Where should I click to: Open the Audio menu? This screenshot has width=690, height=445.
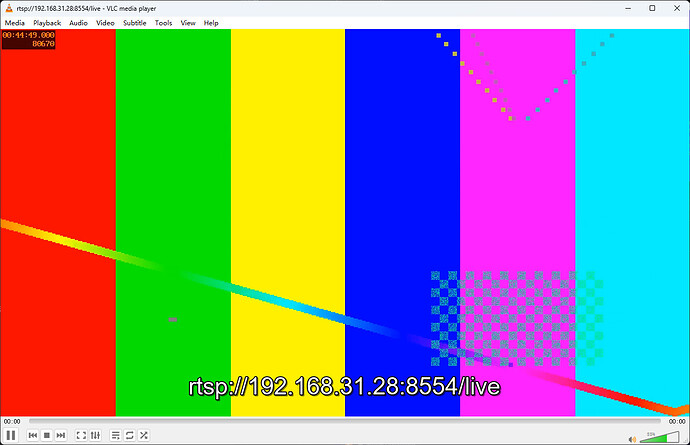click(x=78, y=23)
